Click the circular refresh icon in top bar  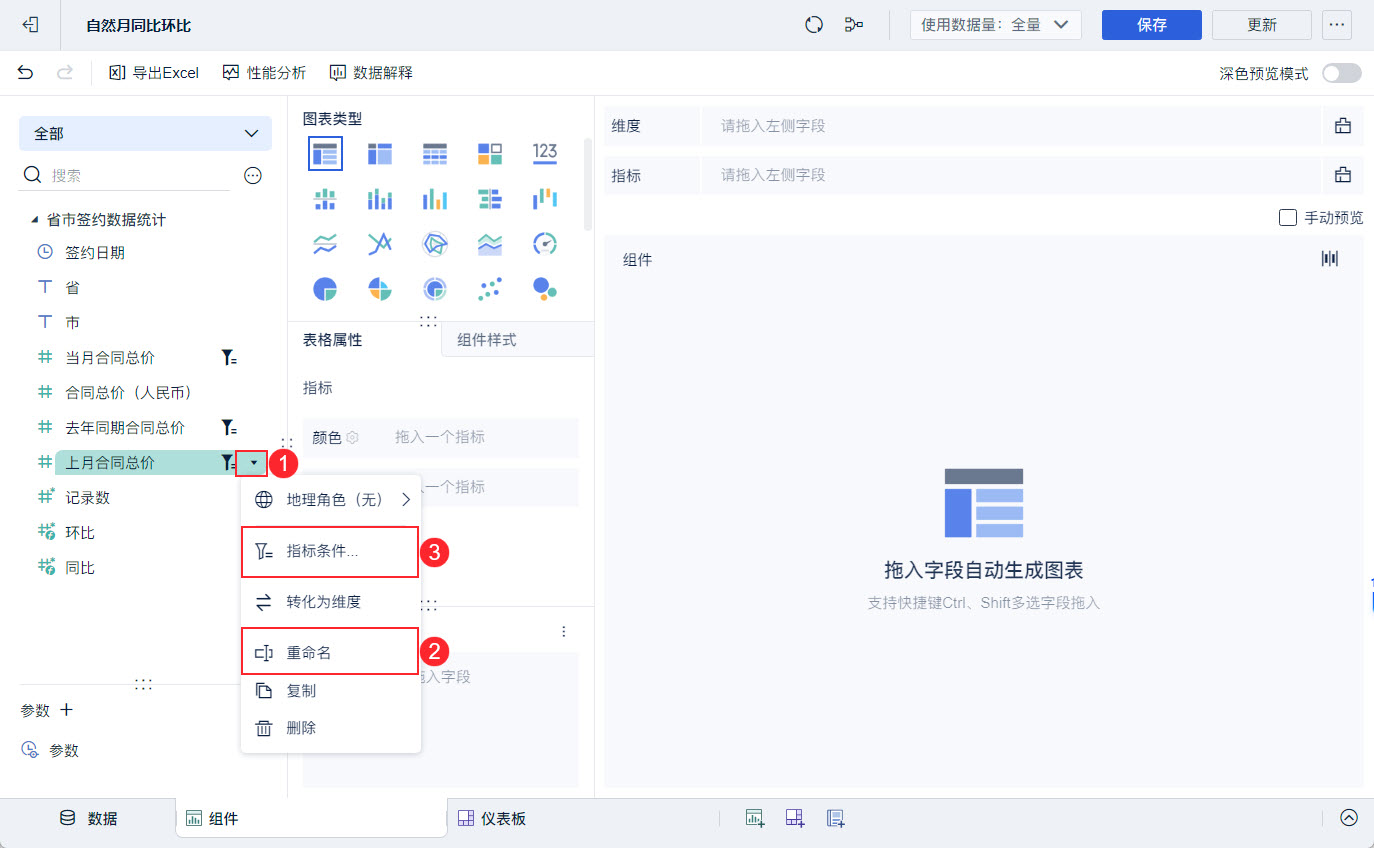[814, 25]
